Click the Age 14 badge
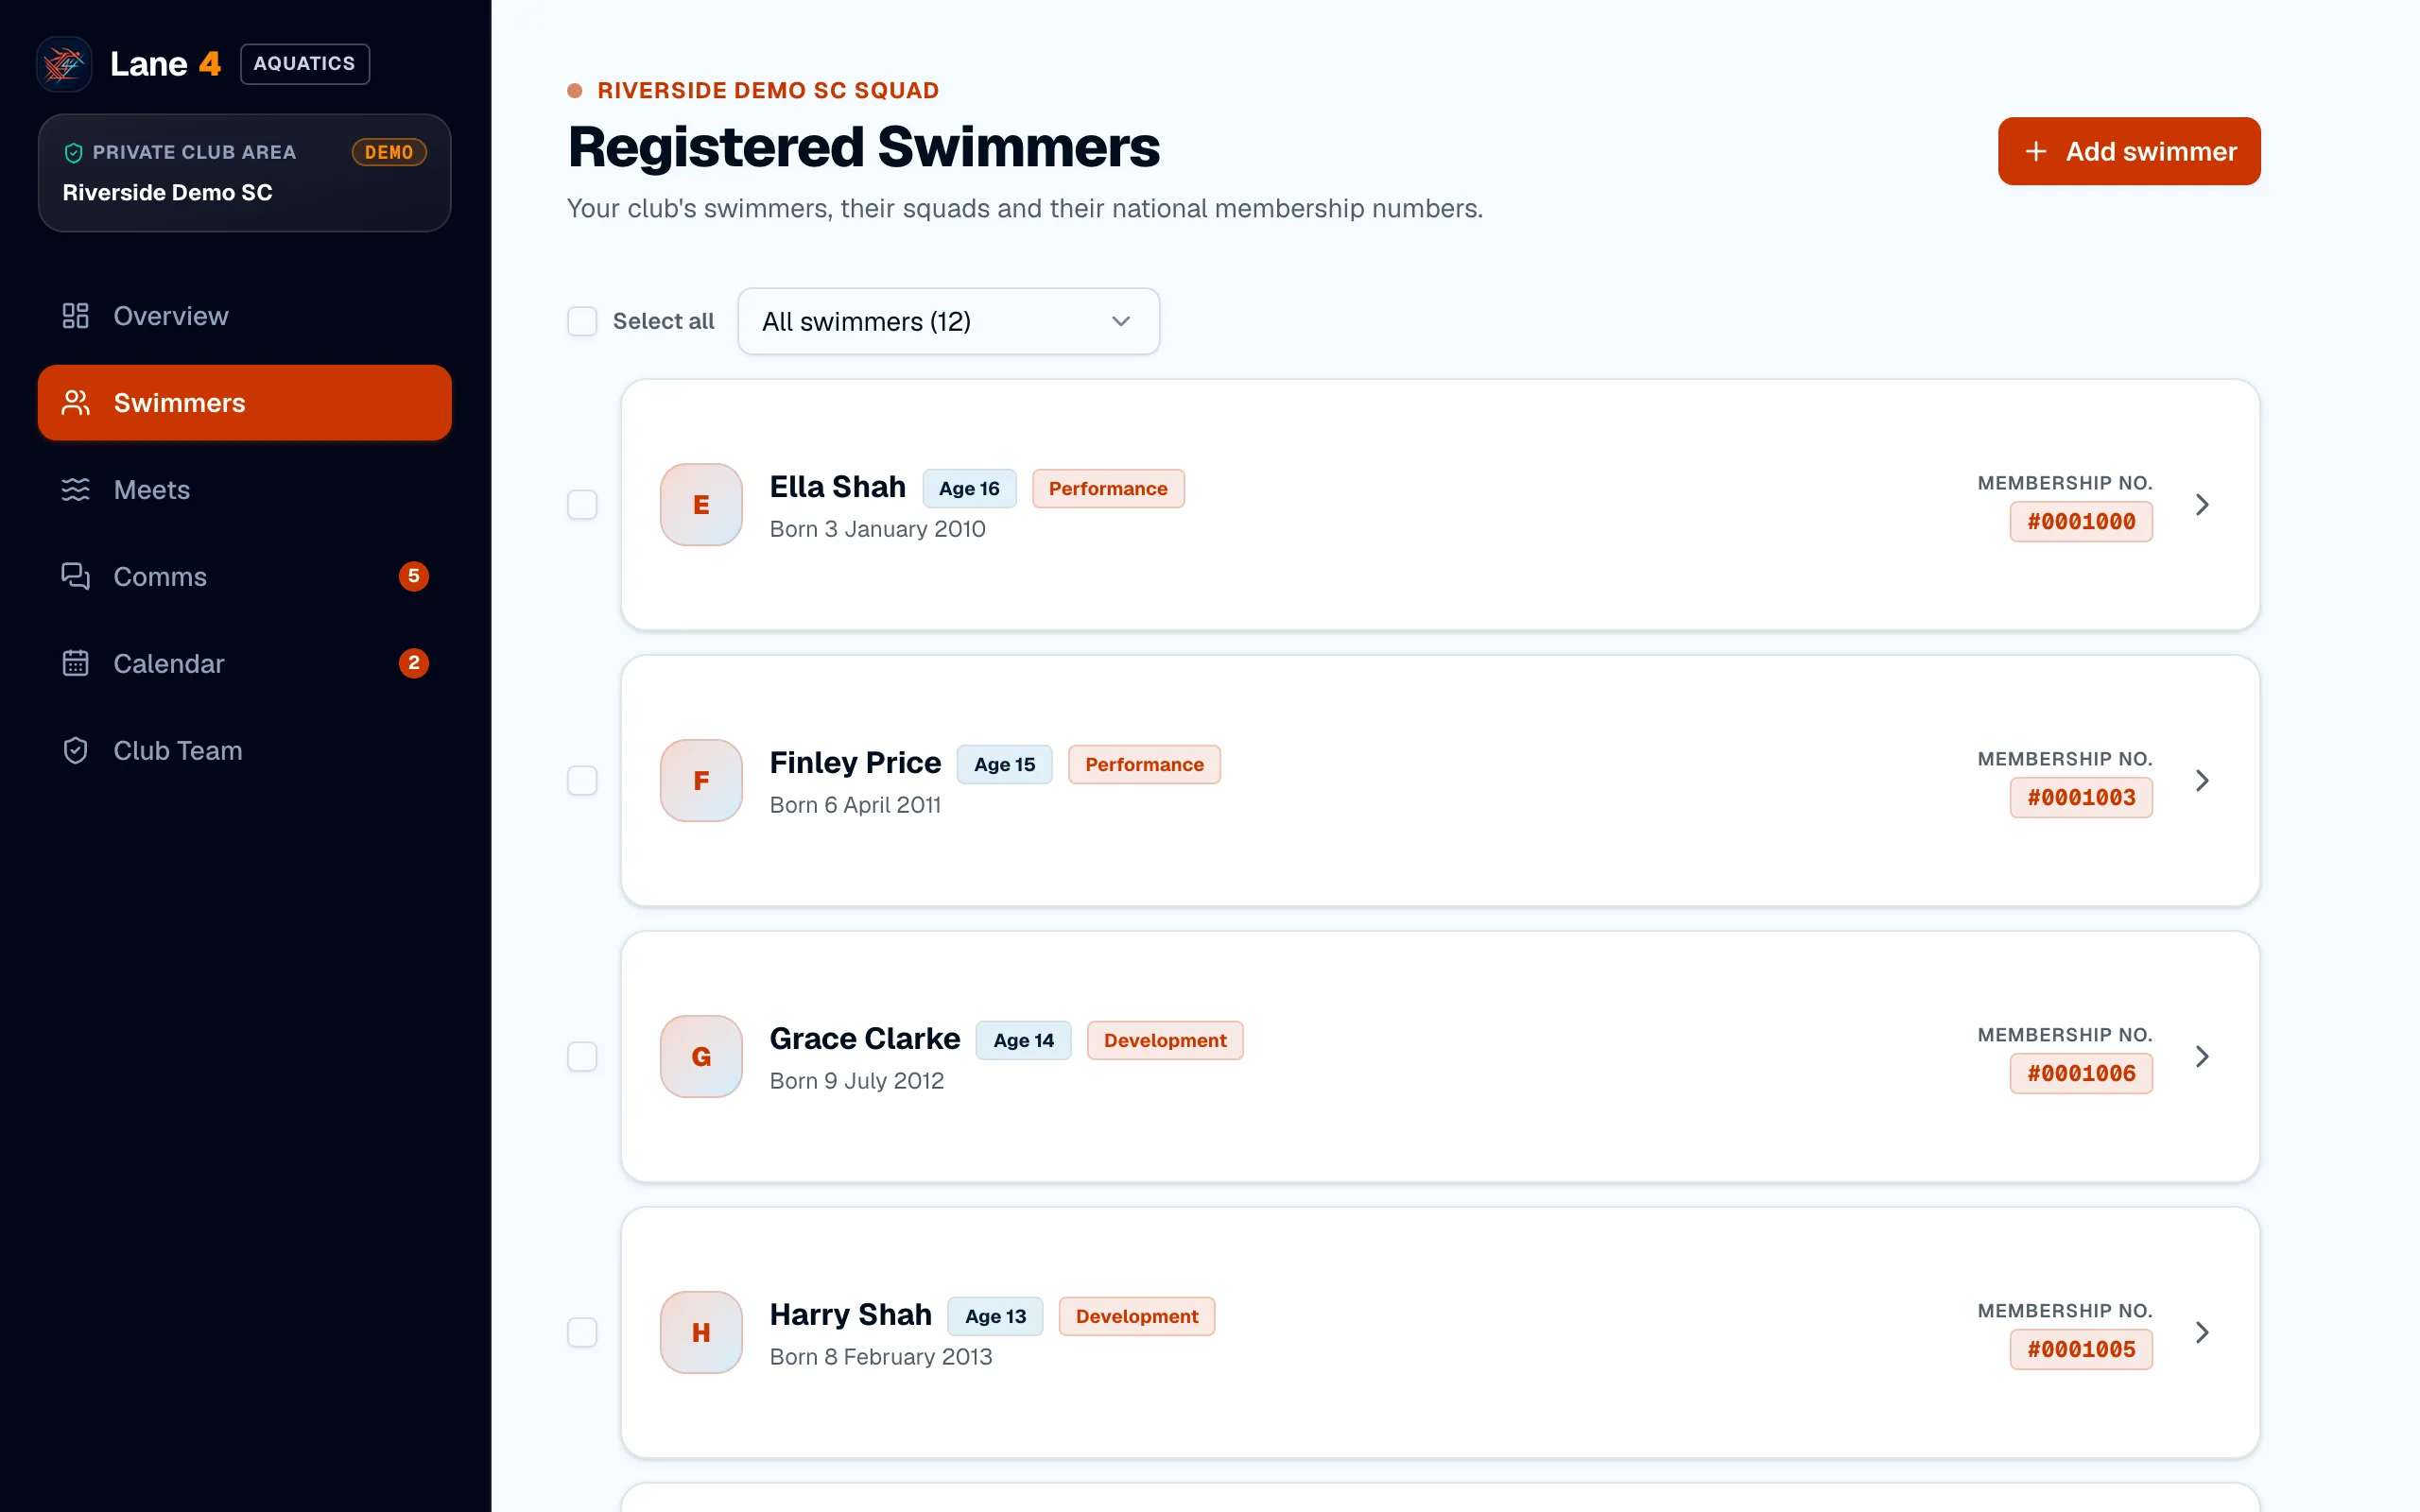 point(1023,1041)
